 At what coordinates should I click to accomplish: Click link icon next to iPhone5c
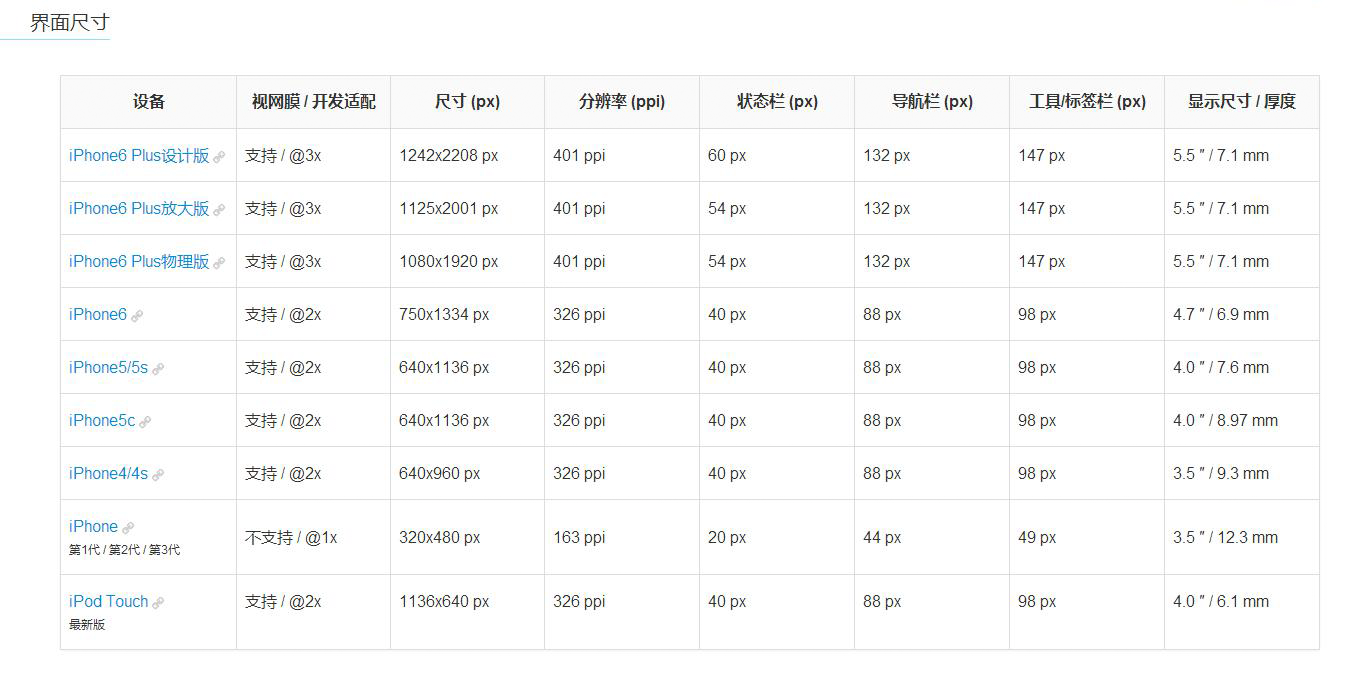145,422
